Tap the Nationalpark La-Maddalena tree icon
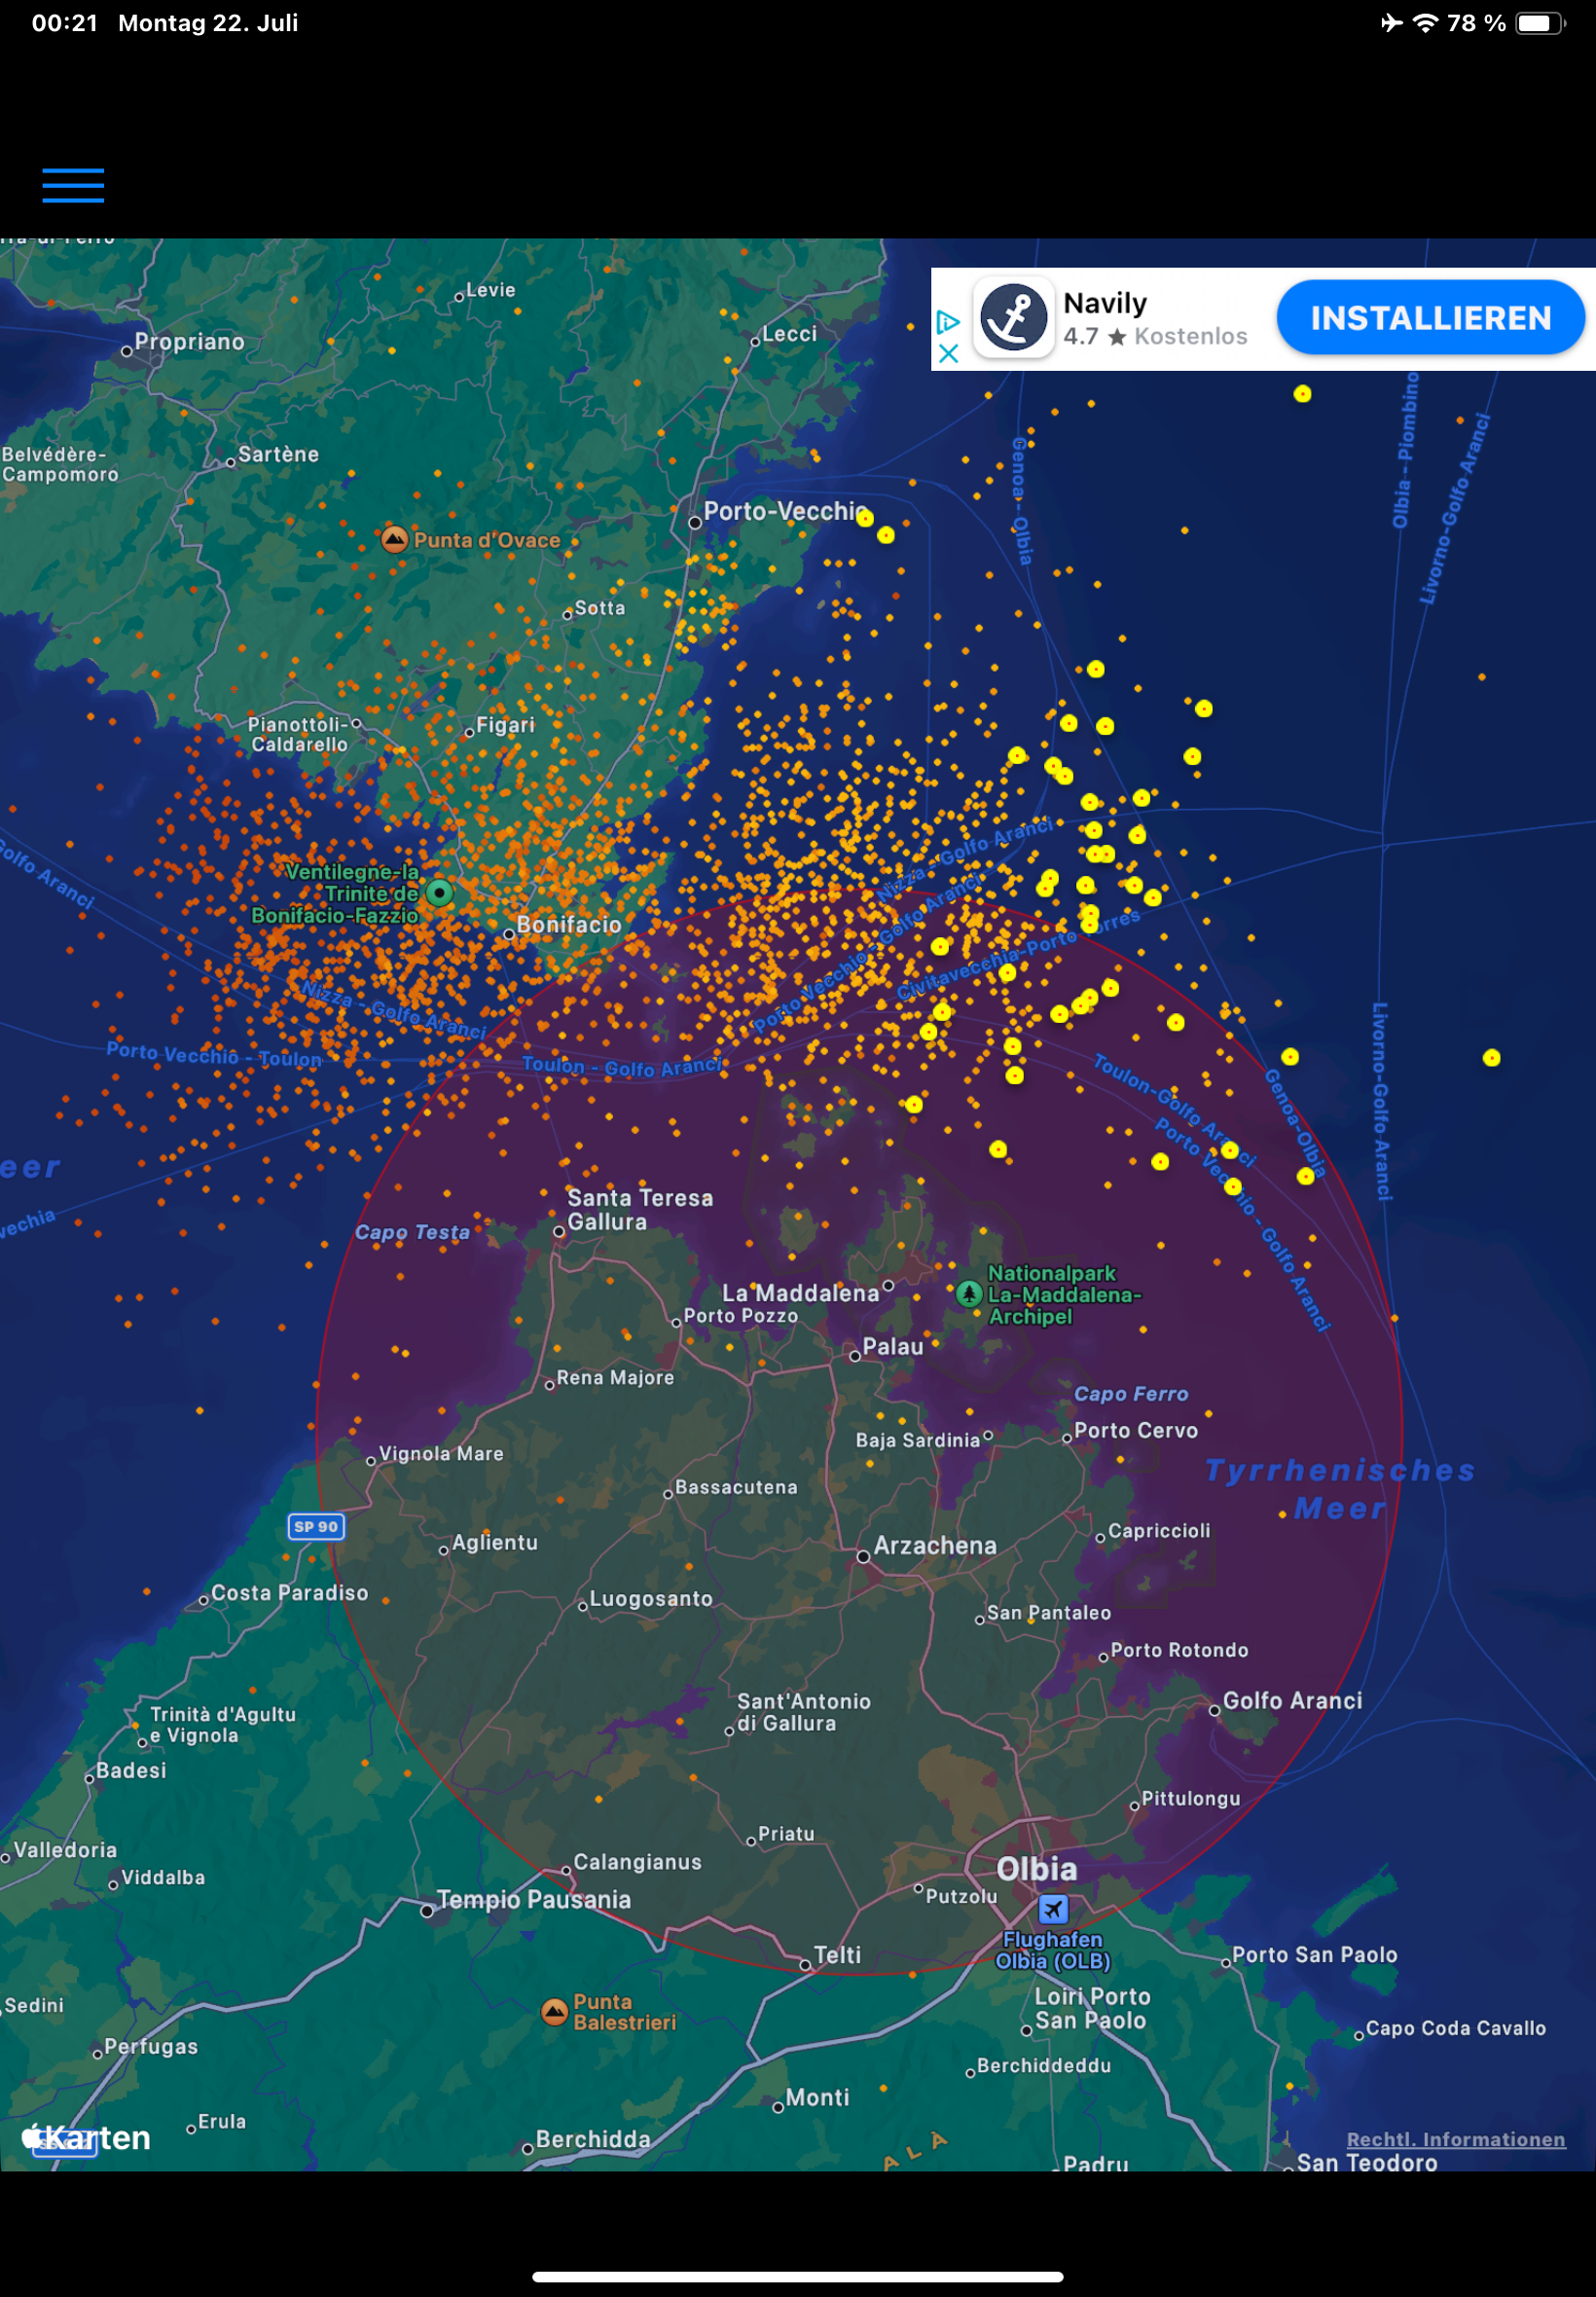Screen dimensions: 1596x2297 coord(968,1293)
